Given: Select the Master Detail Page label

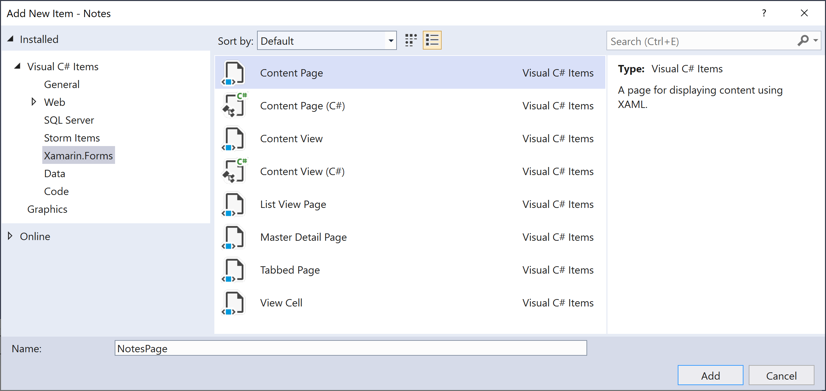Looking at the screenshot, I should (303, 237).
